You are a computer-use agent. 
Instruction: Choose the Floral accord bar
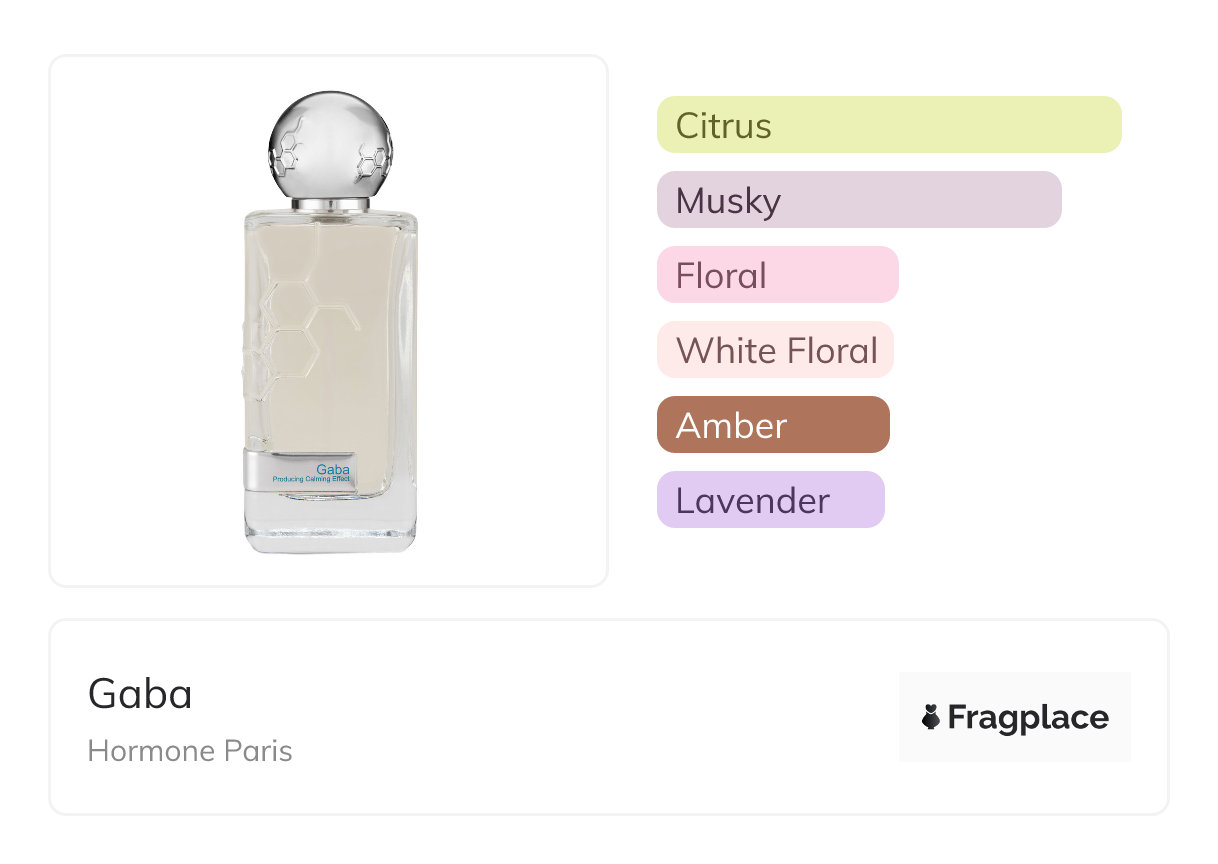point(777,275)
